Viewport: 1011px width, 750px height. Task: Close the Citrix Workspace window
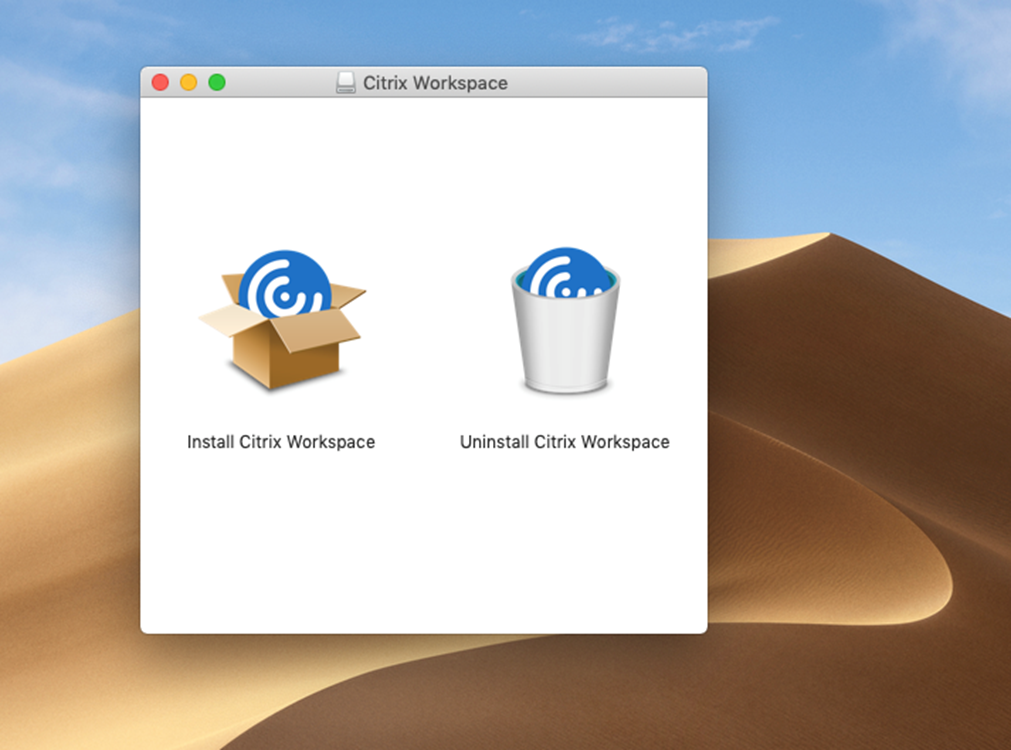pyautogui.click(x=160, y=83)
